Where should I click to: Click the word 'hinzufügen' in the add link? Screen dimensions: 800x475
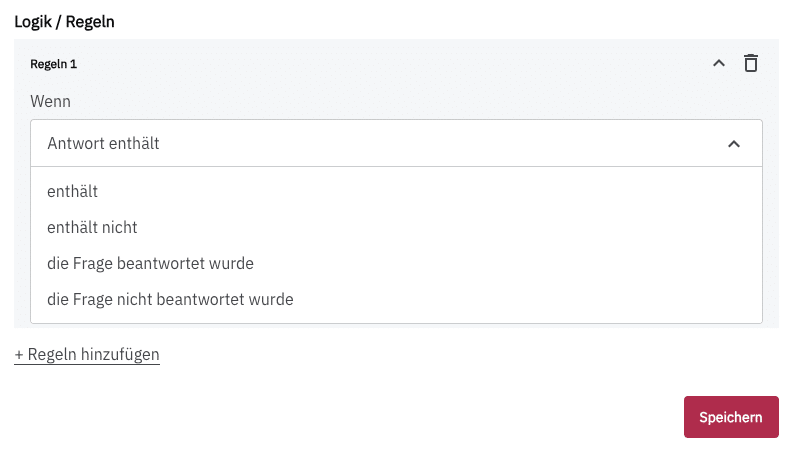tap(120, 354)
